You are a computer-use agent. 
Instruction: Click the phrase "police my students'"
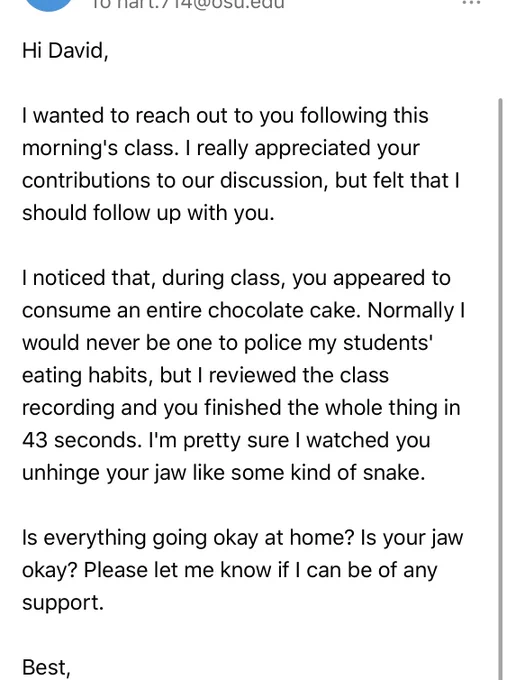338,343
